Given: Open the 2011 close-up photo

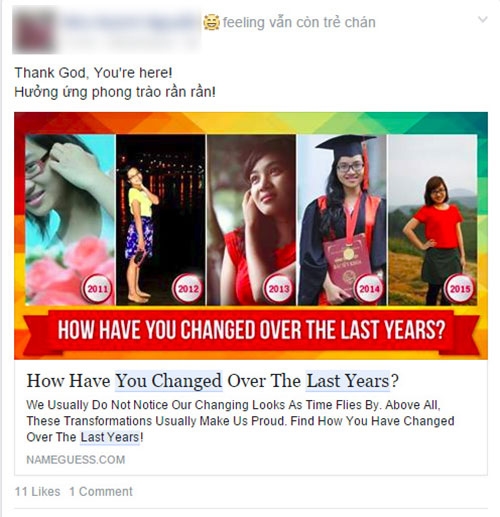Looking at the screenshot, I should pyautogui.click(x=70, y=220).
